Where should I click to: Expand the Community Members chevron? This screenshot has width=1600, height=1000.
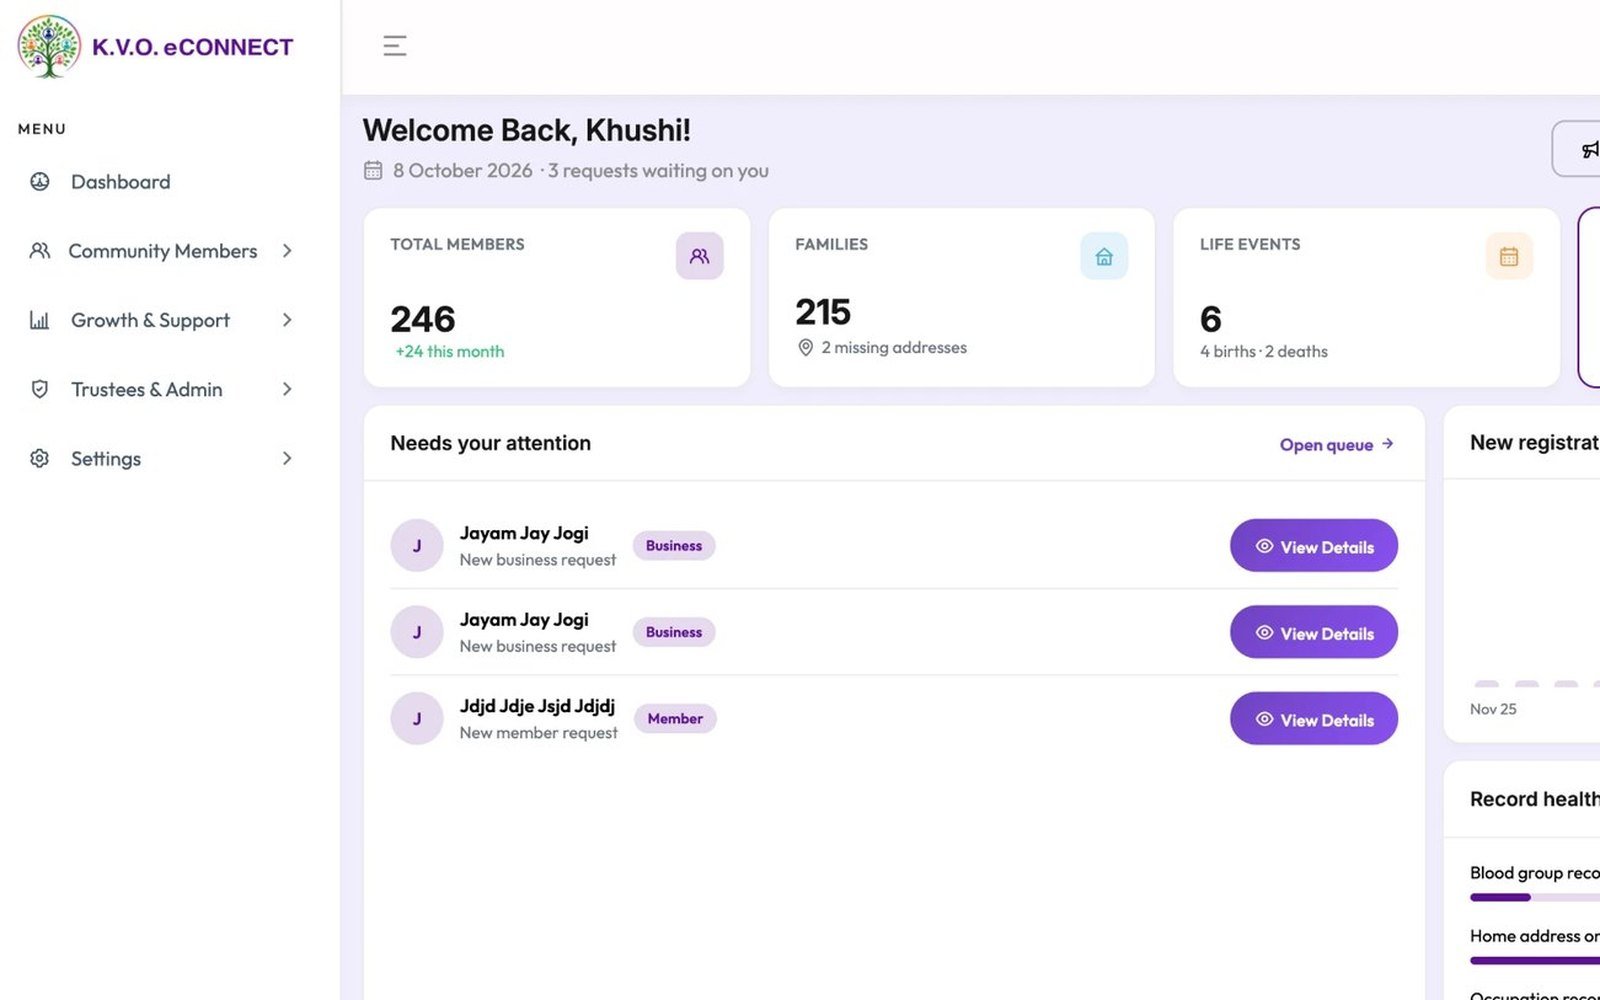[x=287, y=251]
